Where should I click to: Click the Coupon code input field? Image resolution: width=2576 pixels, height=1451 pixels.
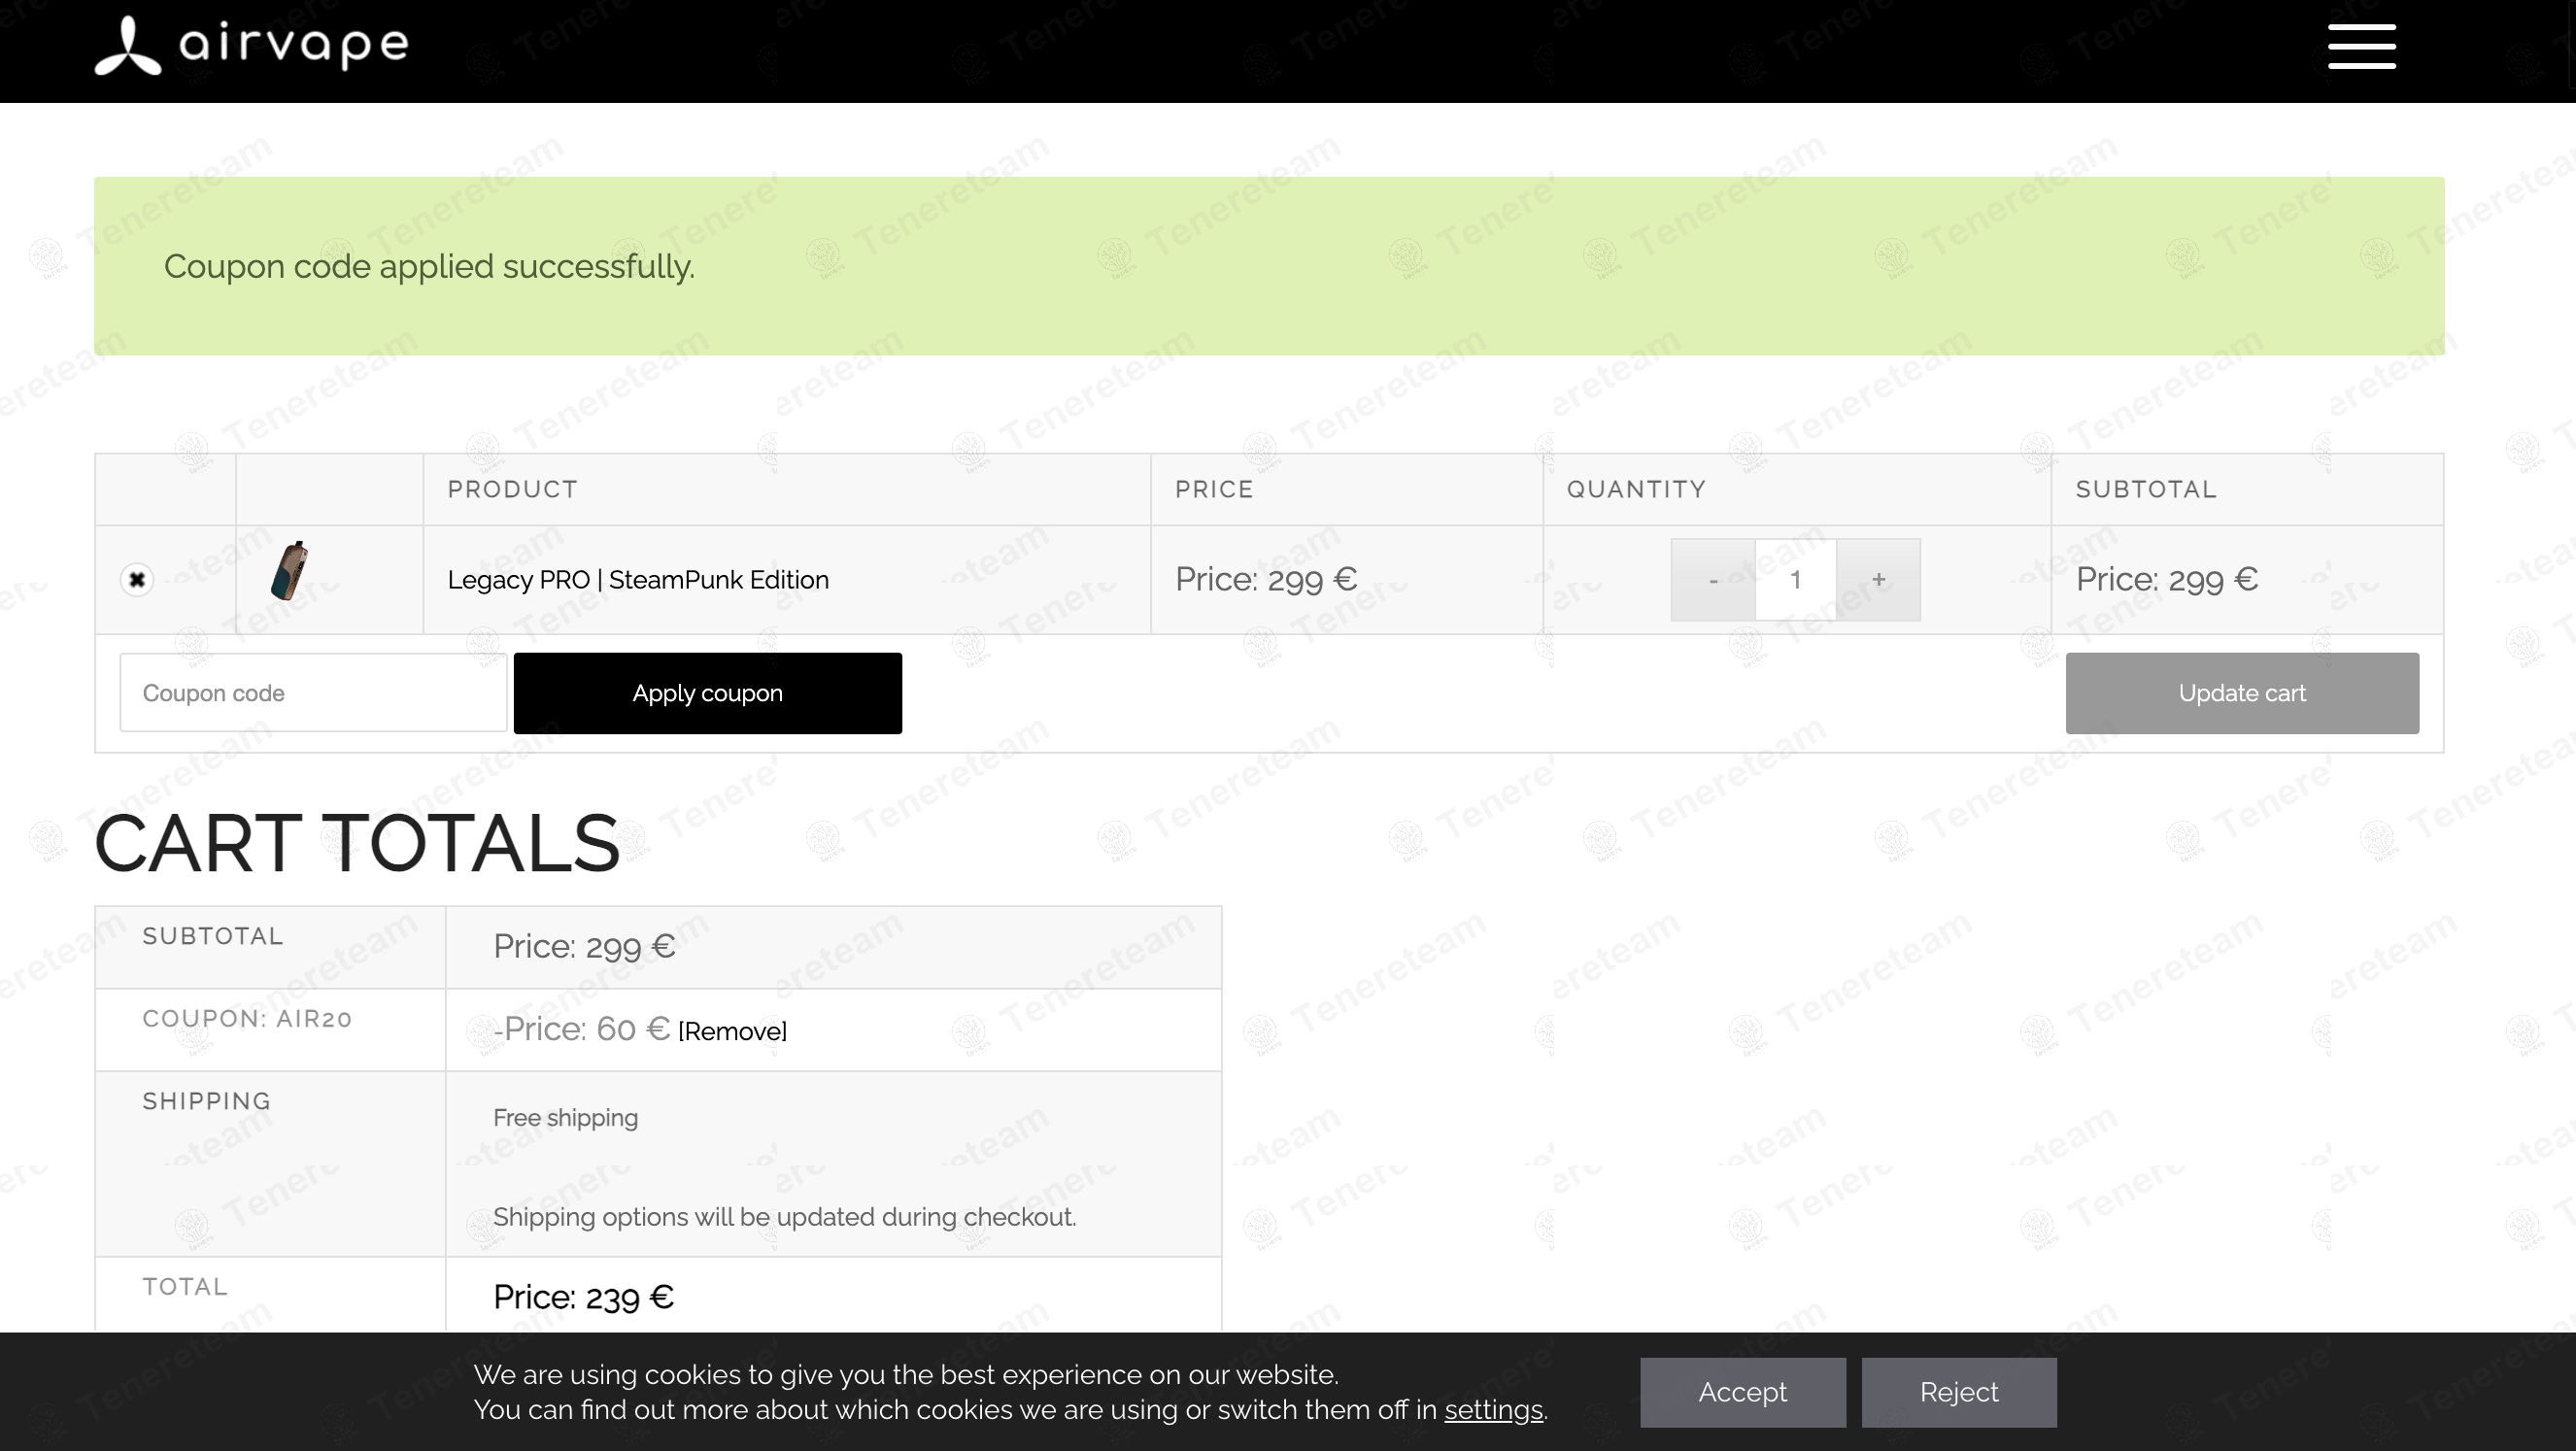313,693
